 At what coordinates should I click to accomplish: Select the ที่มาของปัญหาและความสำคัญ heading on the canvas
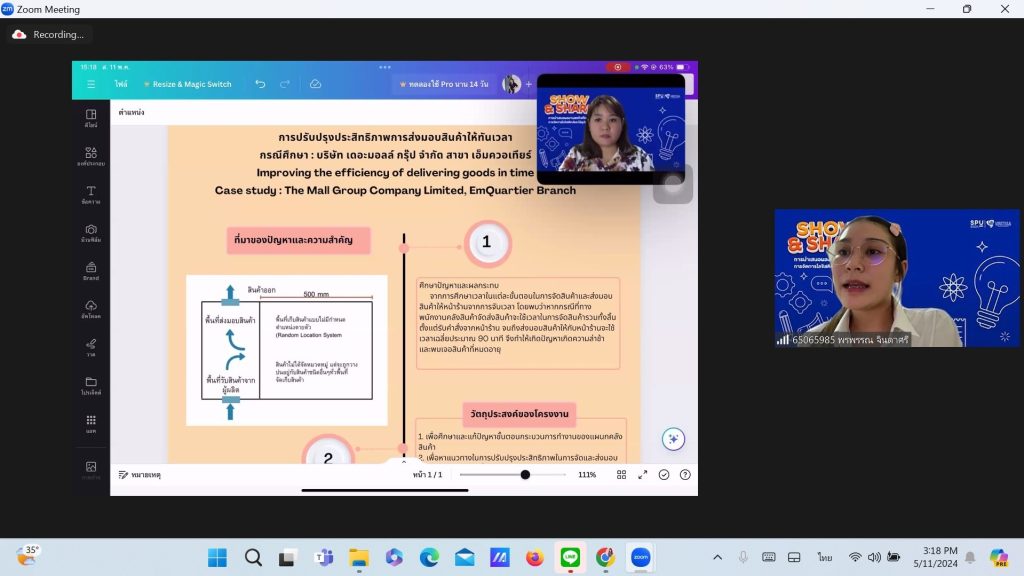[298, 240]
